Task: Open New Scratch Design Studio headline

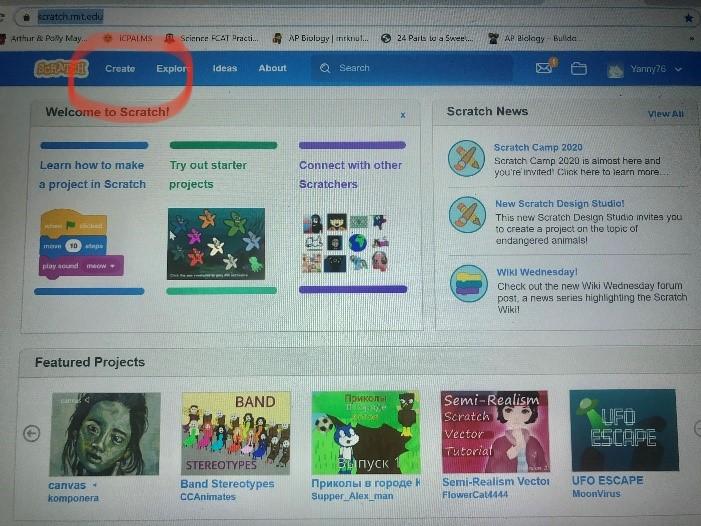Action: (559, 203)
